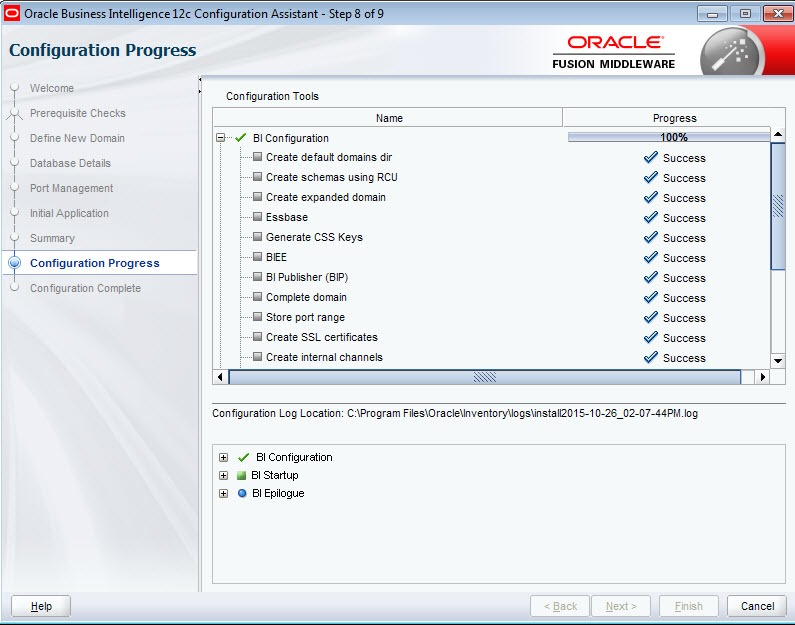Click the blue circle icon beside BI Epilogue

tap(242, 493)
